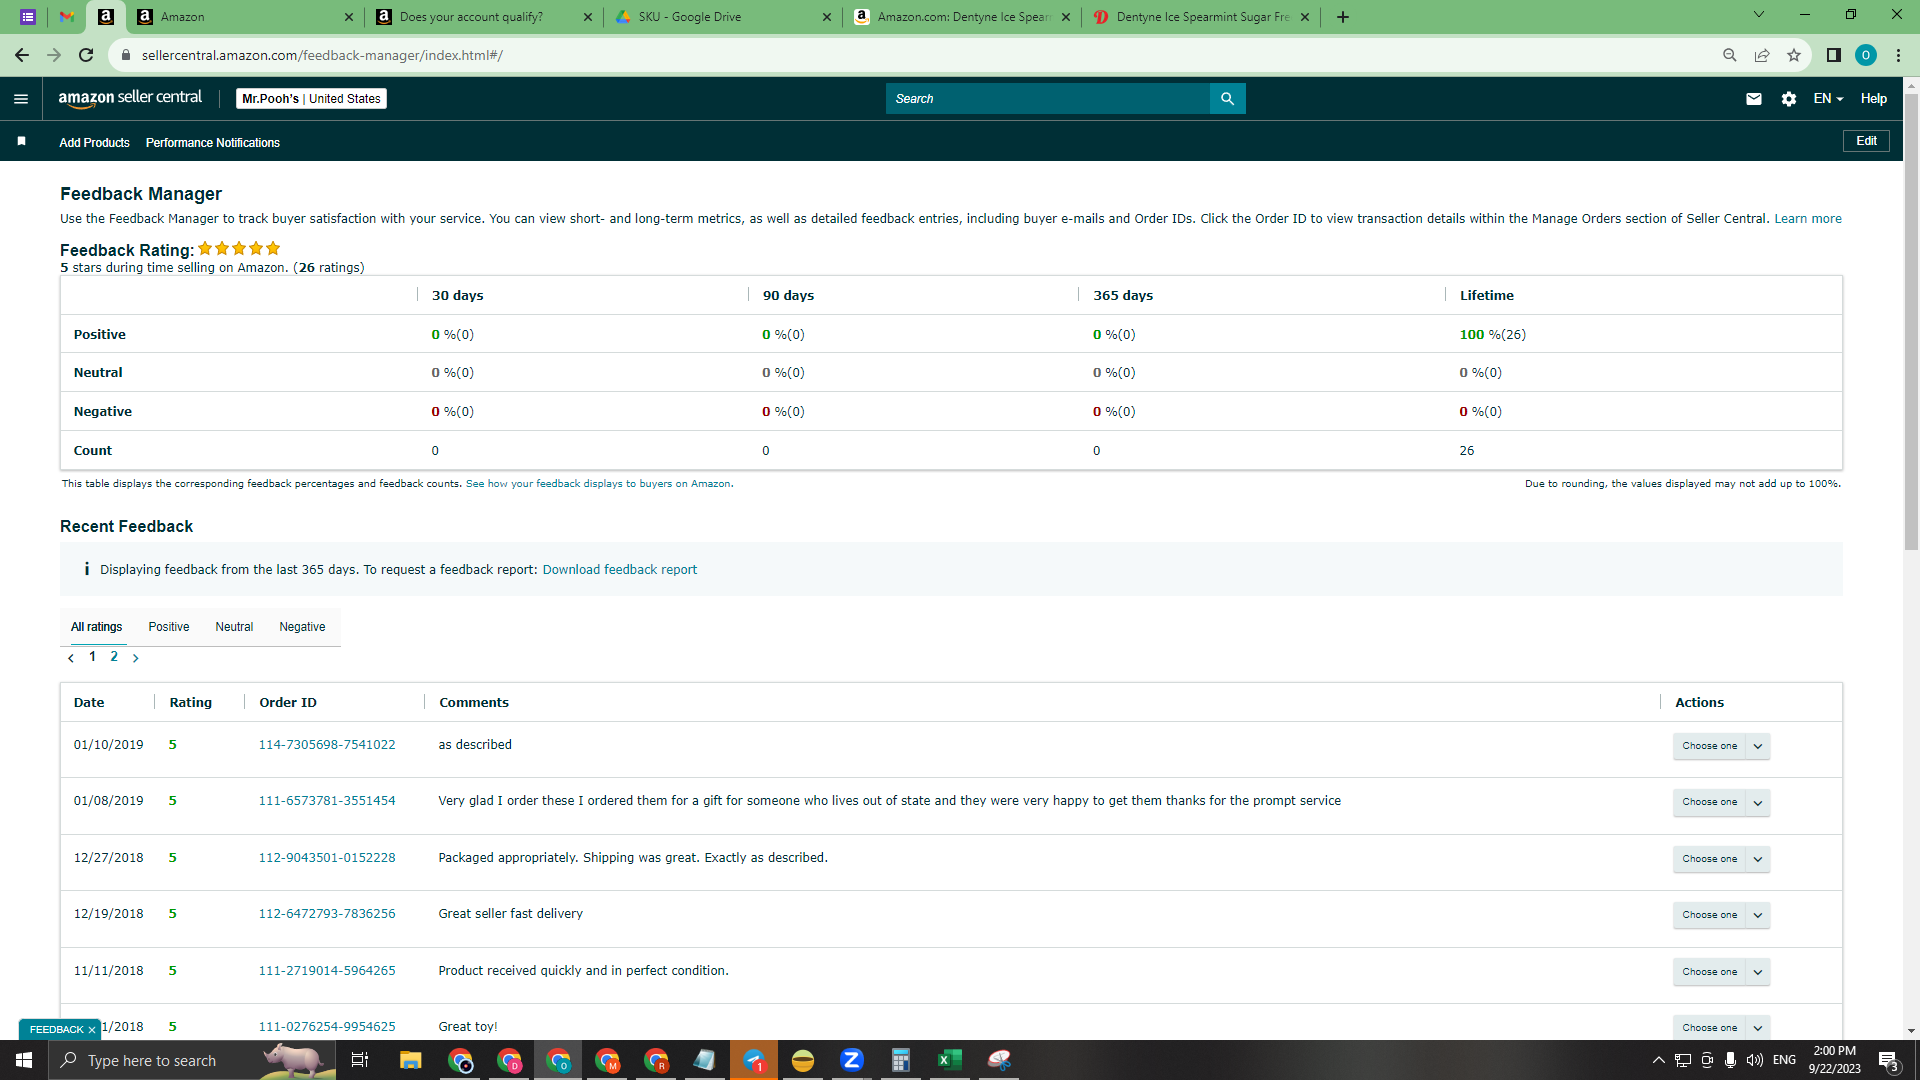
Task: Open Performance Notifications menu item
Action: 213,143
